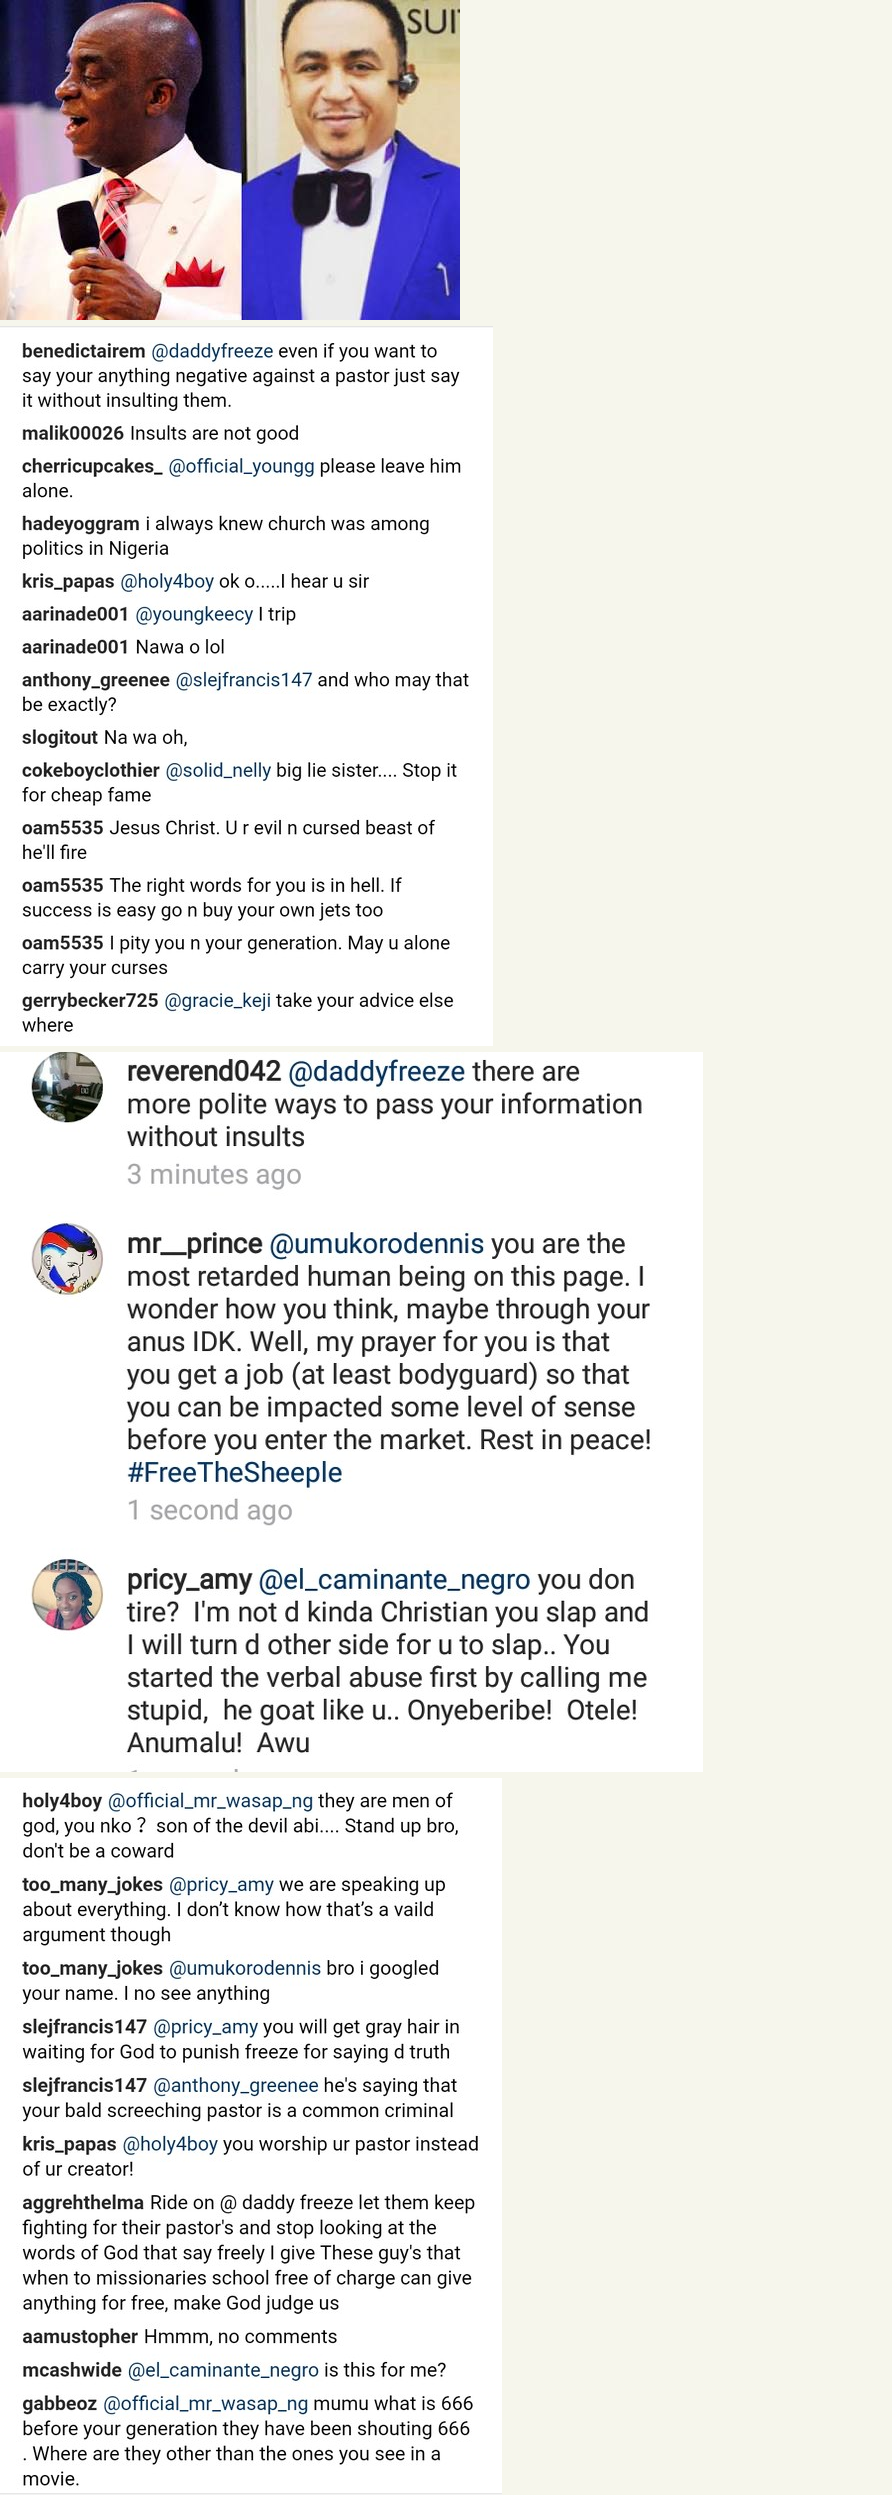
Task: Click @umukorodennis mention in mr__prince's comment
Action: (377, 1243)
